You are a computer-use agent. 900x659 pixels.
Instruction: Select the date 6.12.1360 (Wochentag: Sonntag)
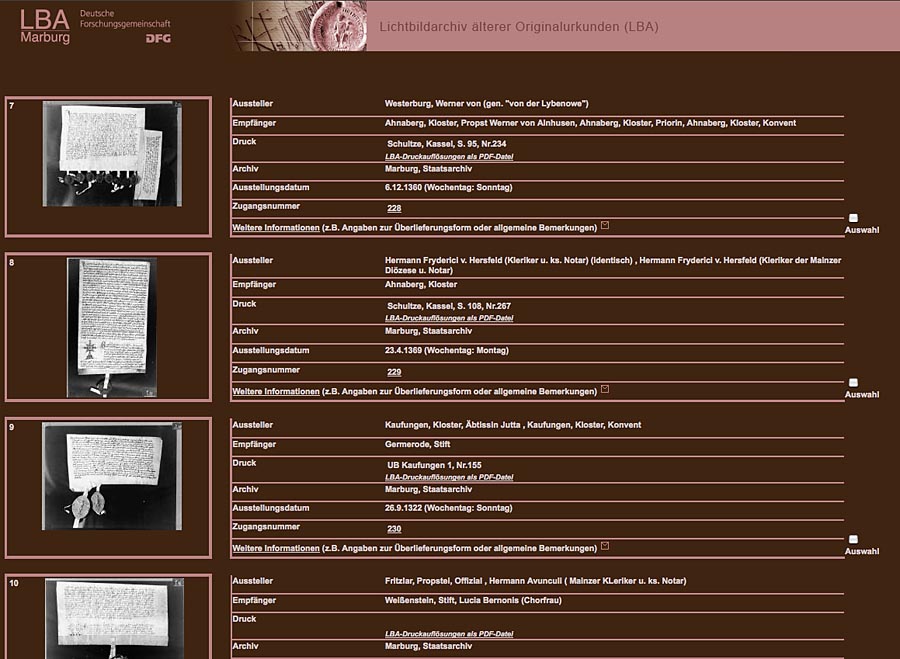coord(448,188)
